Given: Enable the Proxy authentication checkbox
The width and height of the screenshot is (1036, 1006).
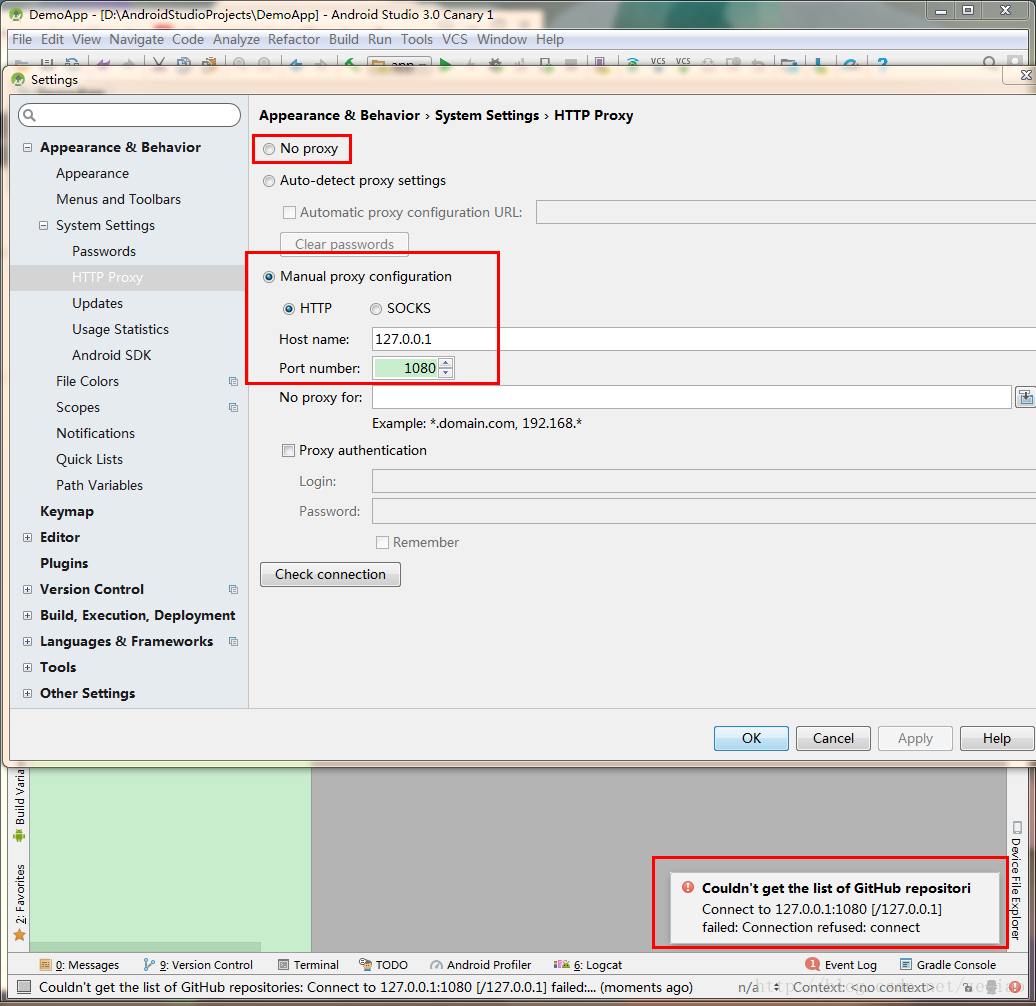Looking at the screenshot, I should [288, 450].
